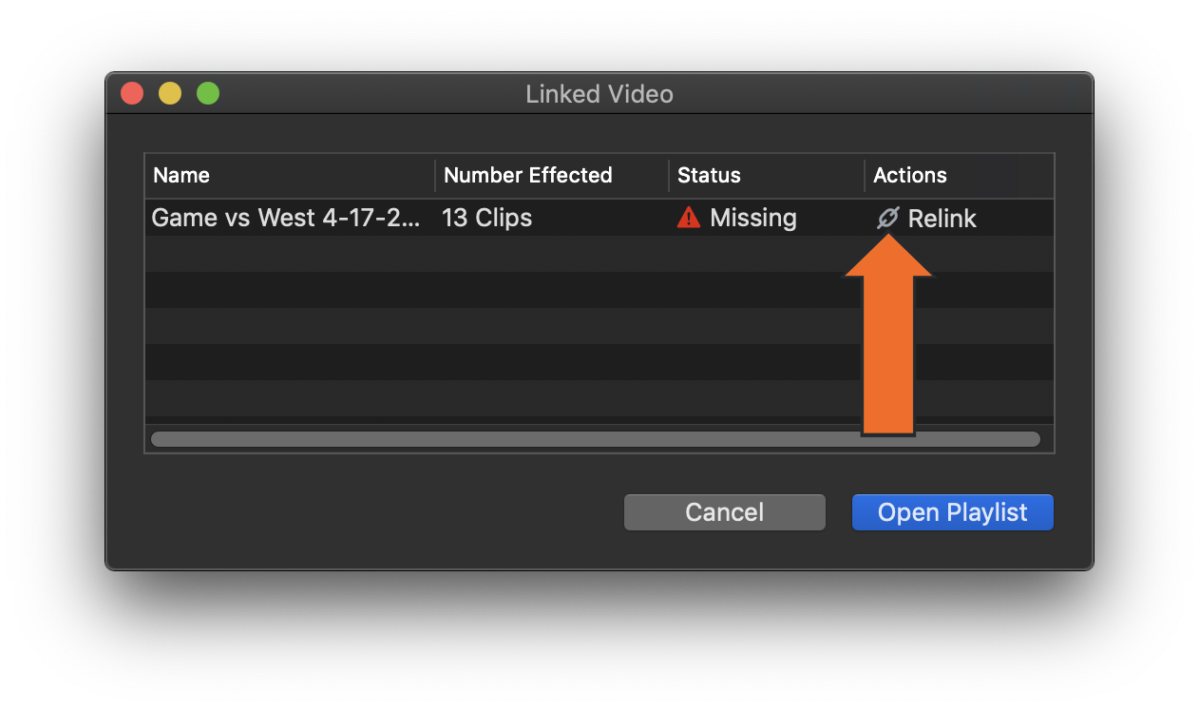This screenshot has height=711, width=1200.
Task: Zoom window with the green button
Action: point(208,94)
